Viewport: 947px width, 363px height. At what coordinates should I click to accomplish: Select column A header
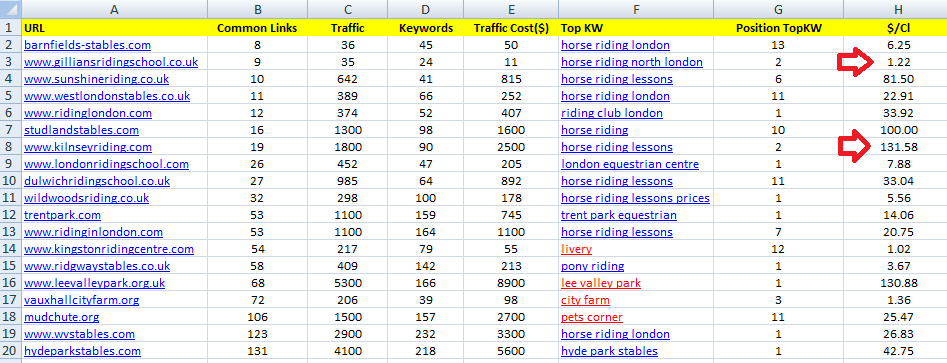click(x=114, y=9)
